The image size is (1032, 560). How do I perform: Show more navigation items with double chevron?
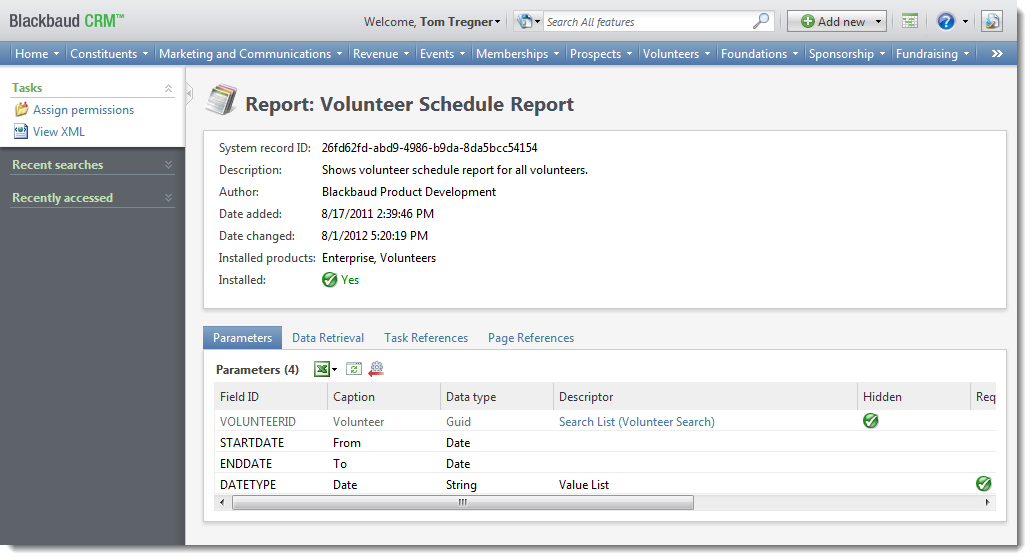coord(997,53)
